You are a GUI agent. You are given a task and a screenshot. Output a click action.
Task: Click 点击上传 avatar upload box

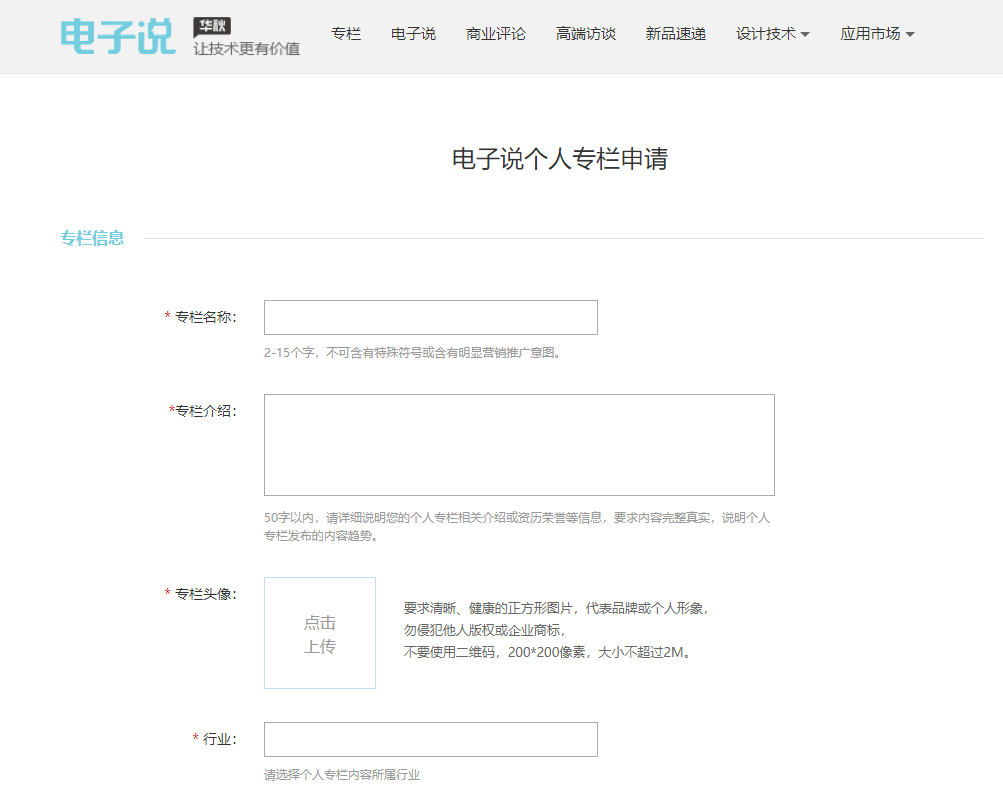tap(320, 633)
